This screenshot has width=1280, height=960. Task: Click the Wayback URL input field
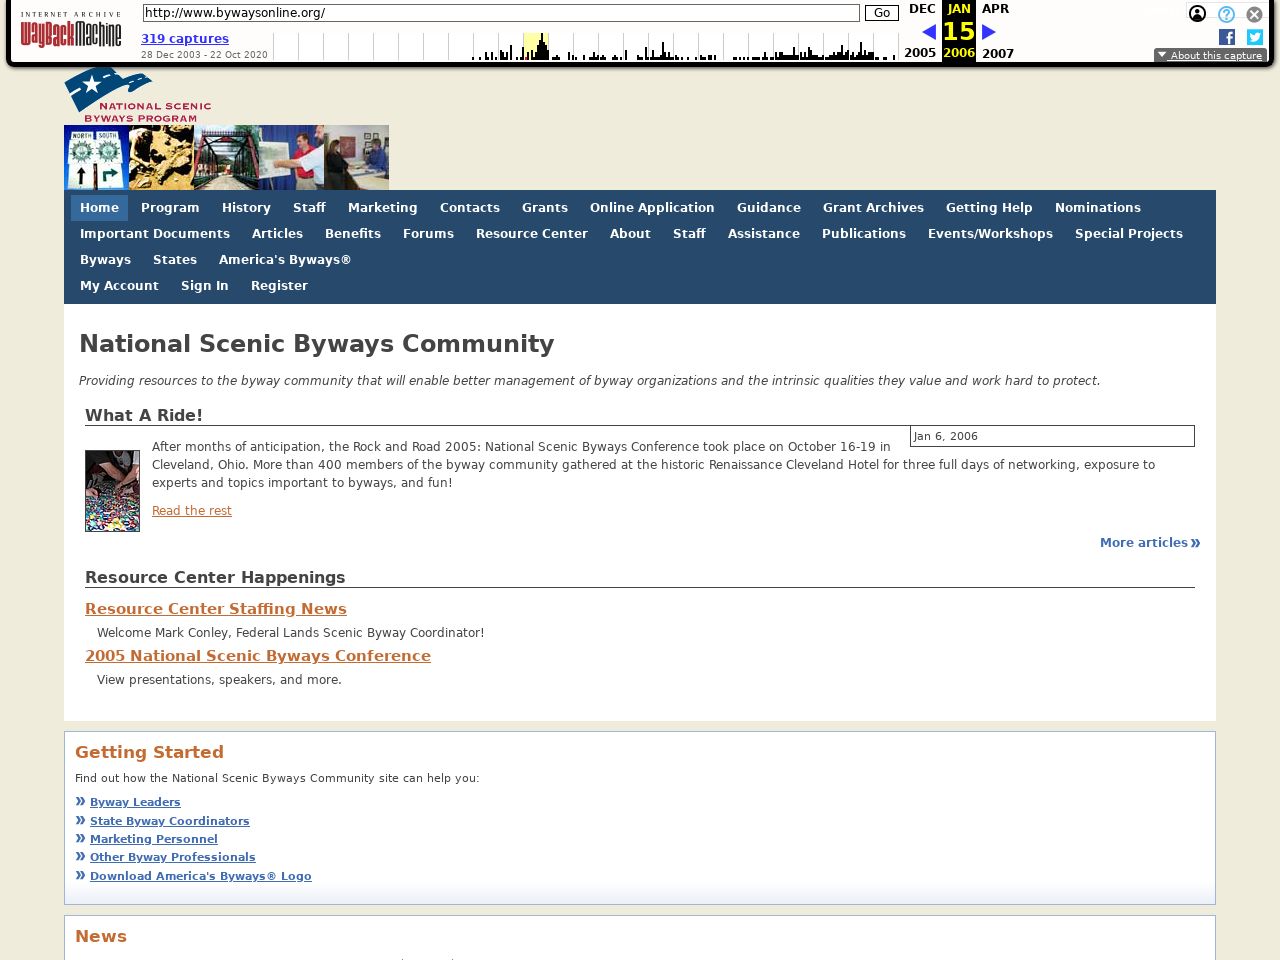click(x=500, y=13)
